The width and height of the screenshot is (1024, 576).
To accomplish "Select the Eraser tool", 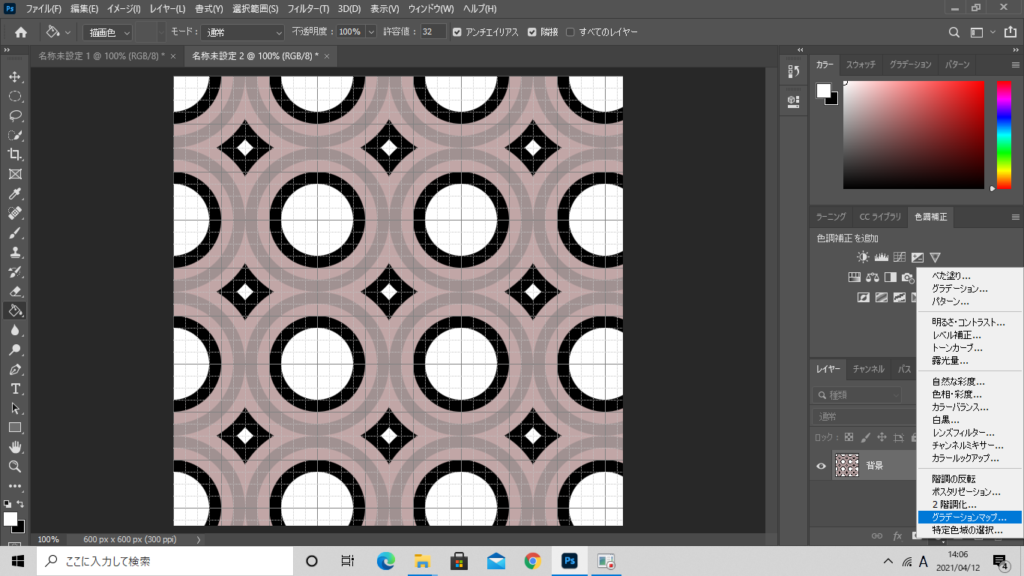I will click(x=15, y=291).
